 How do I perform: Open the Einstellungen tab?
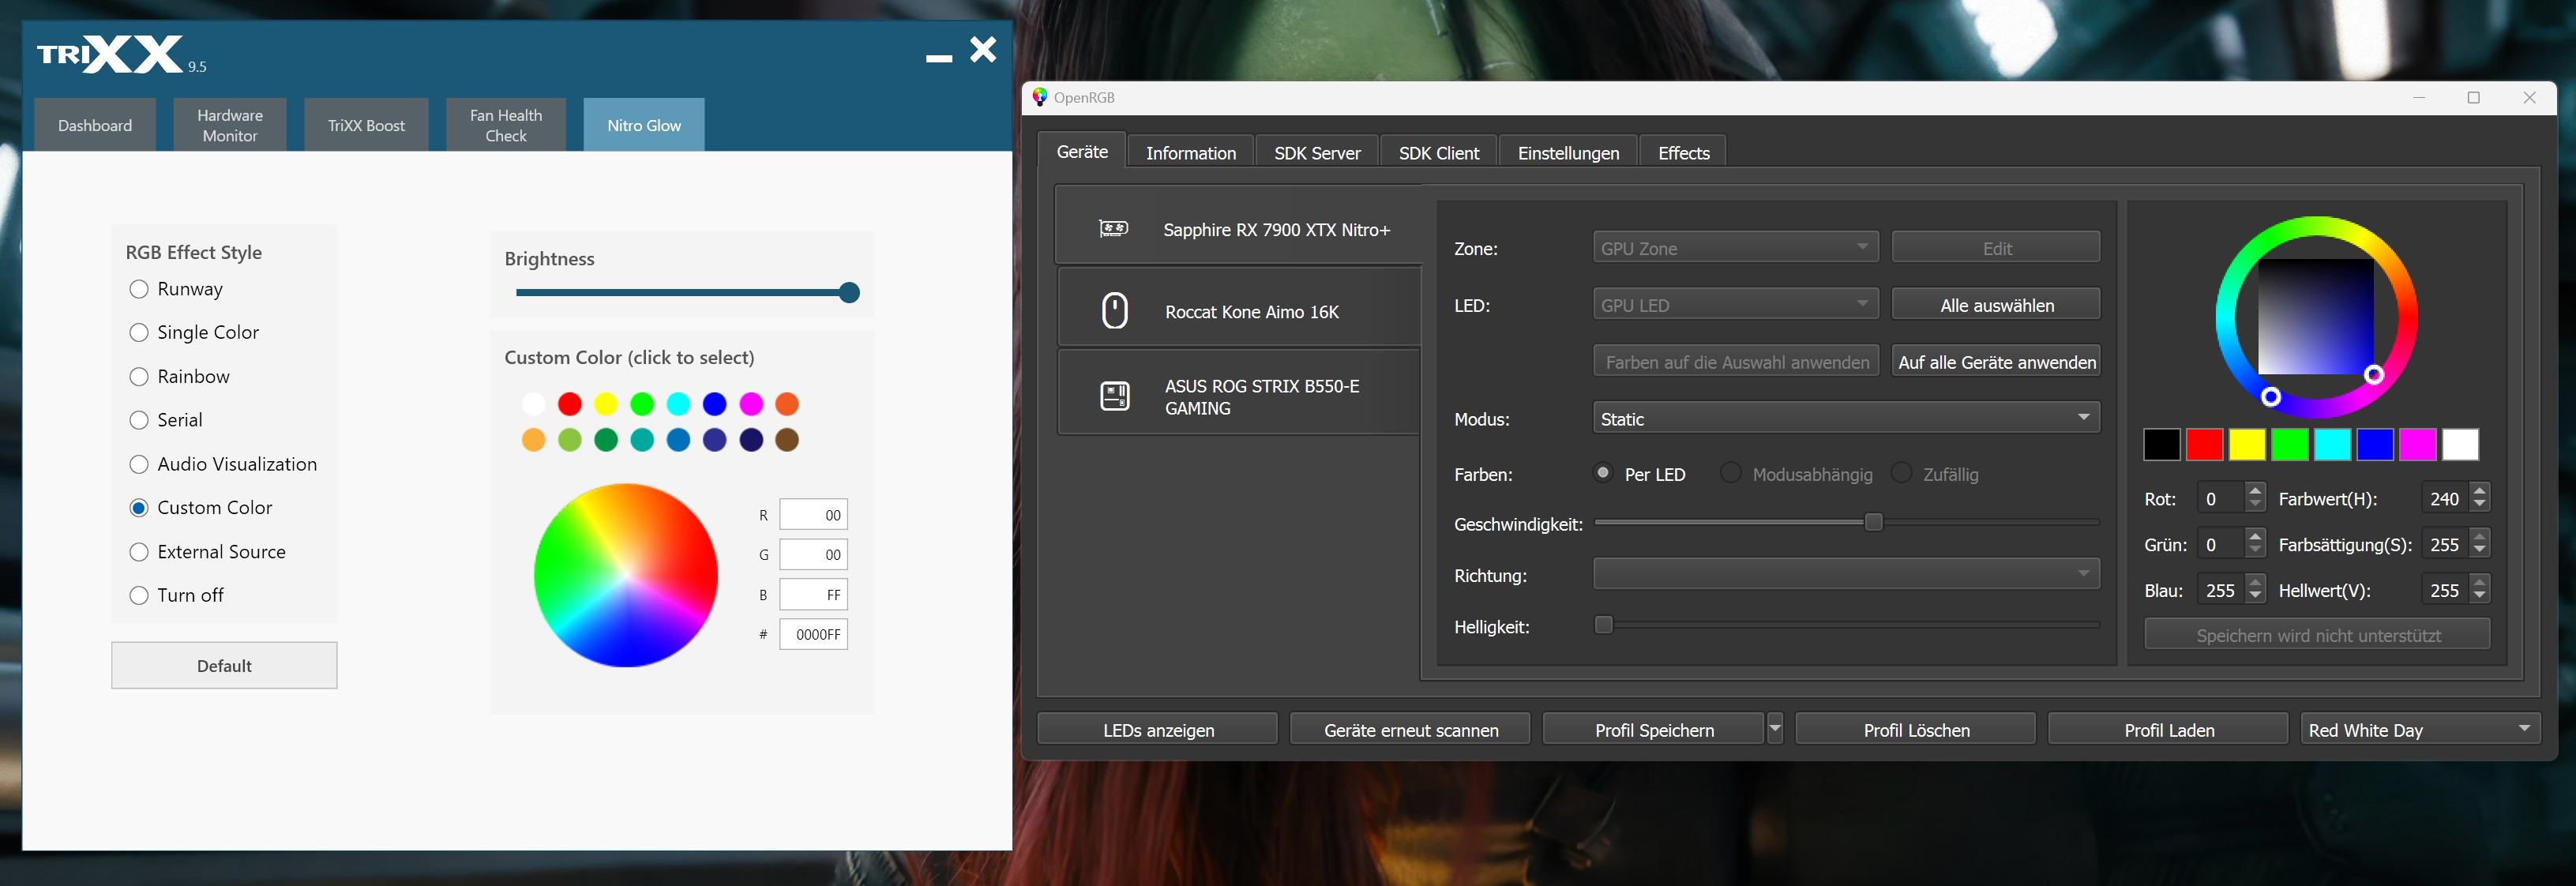pyautogui.click(x=1568, y=152)
